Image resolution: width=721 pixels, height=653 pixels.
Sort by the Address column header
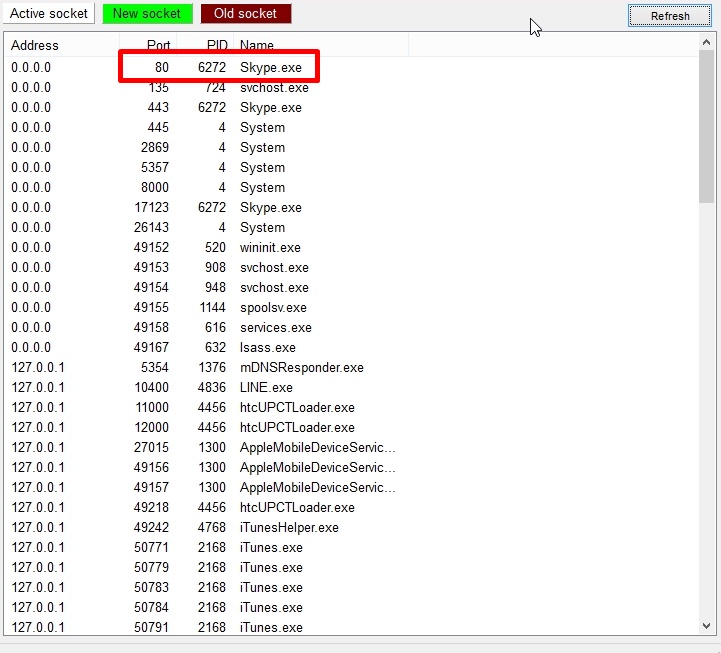pos(62,45)
